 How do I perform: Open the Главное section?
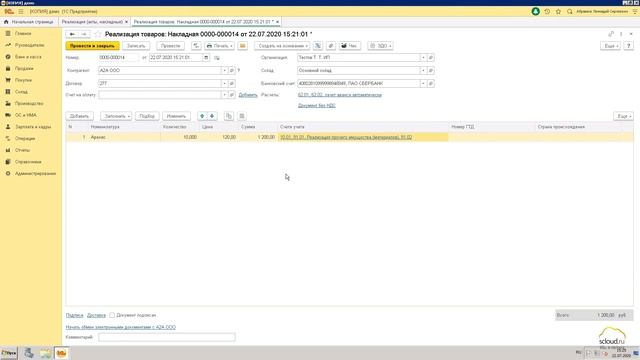point(23,33)
